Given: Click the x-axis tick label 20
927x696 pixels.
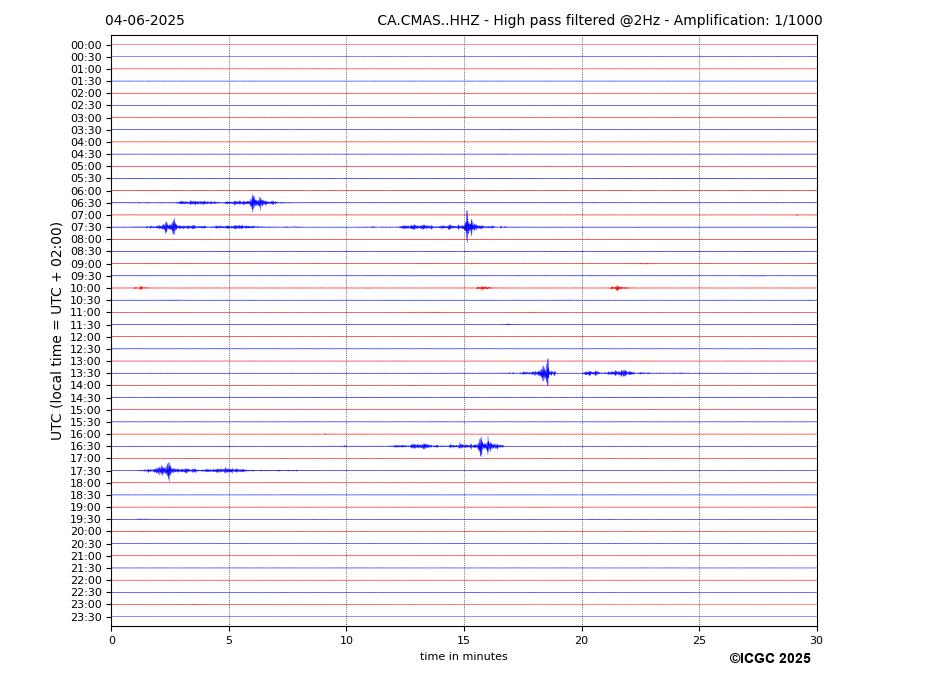Looking at the screenshot, I should click(582, 640).
